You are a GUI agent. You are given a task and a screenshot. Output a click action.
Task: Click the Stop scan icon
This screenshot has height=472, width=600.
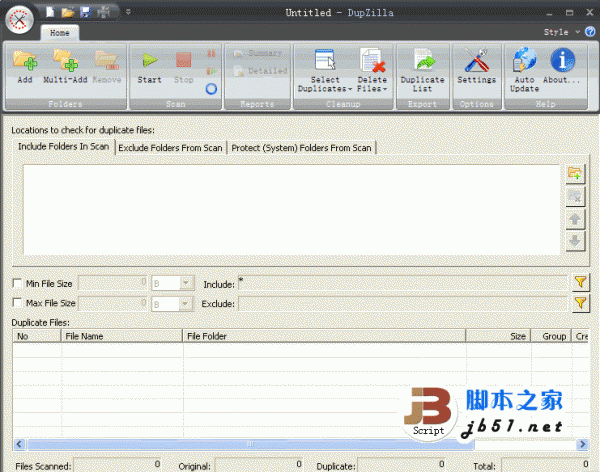[x=184, y=66]
